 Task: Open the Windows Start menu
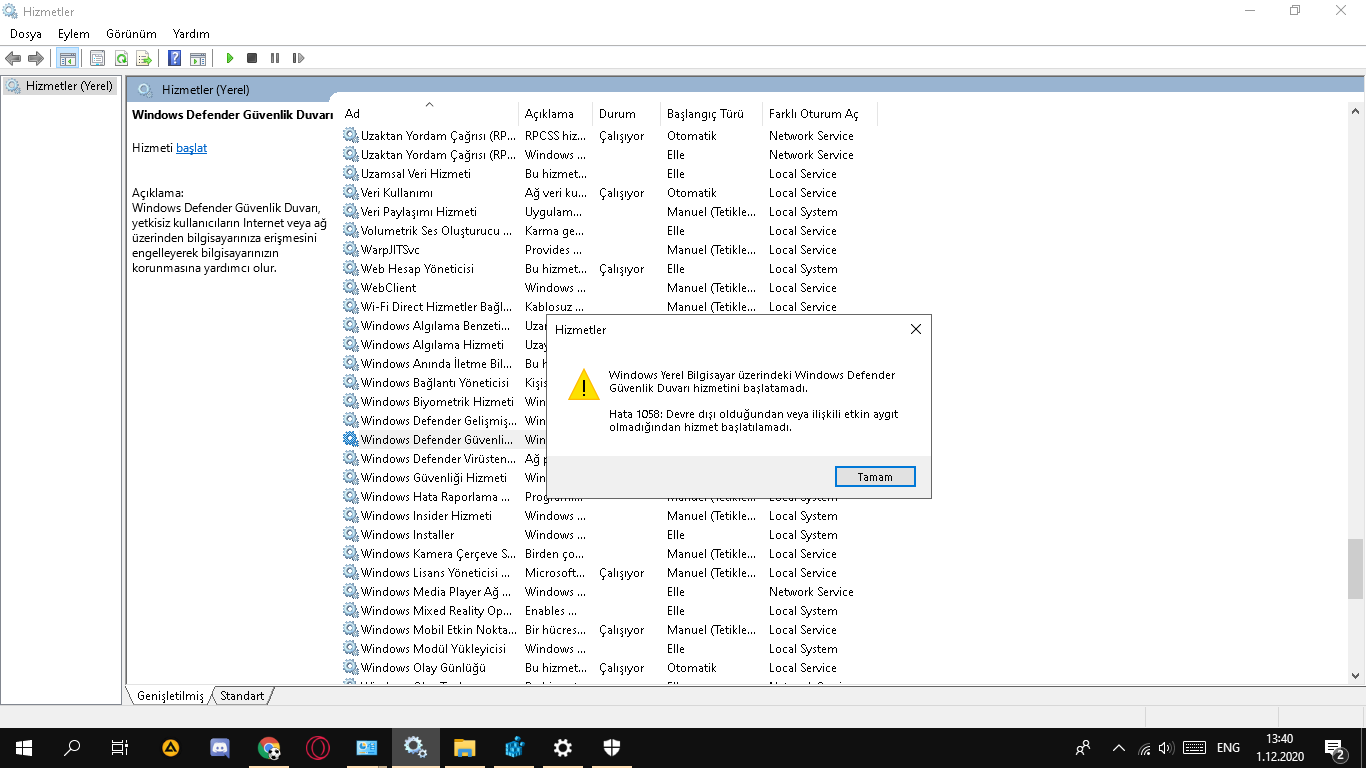[24, 747]
